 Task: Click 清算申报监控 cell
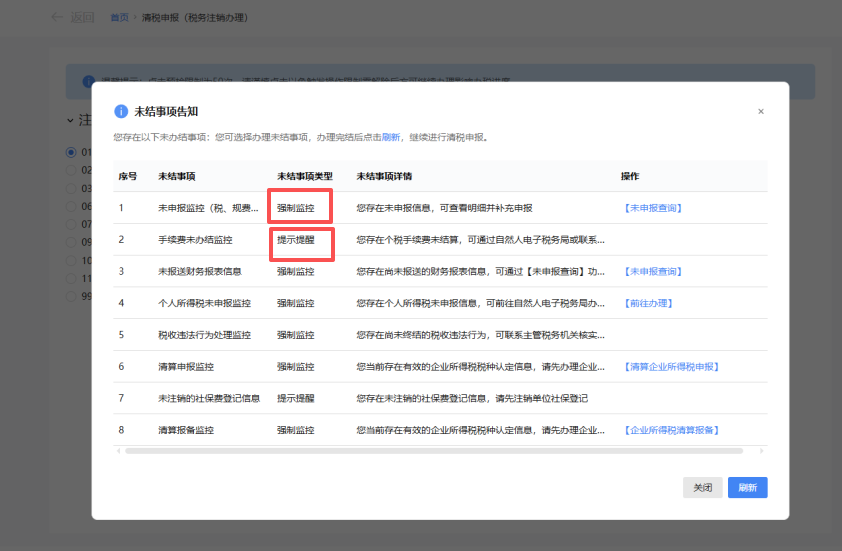(186, 367)
